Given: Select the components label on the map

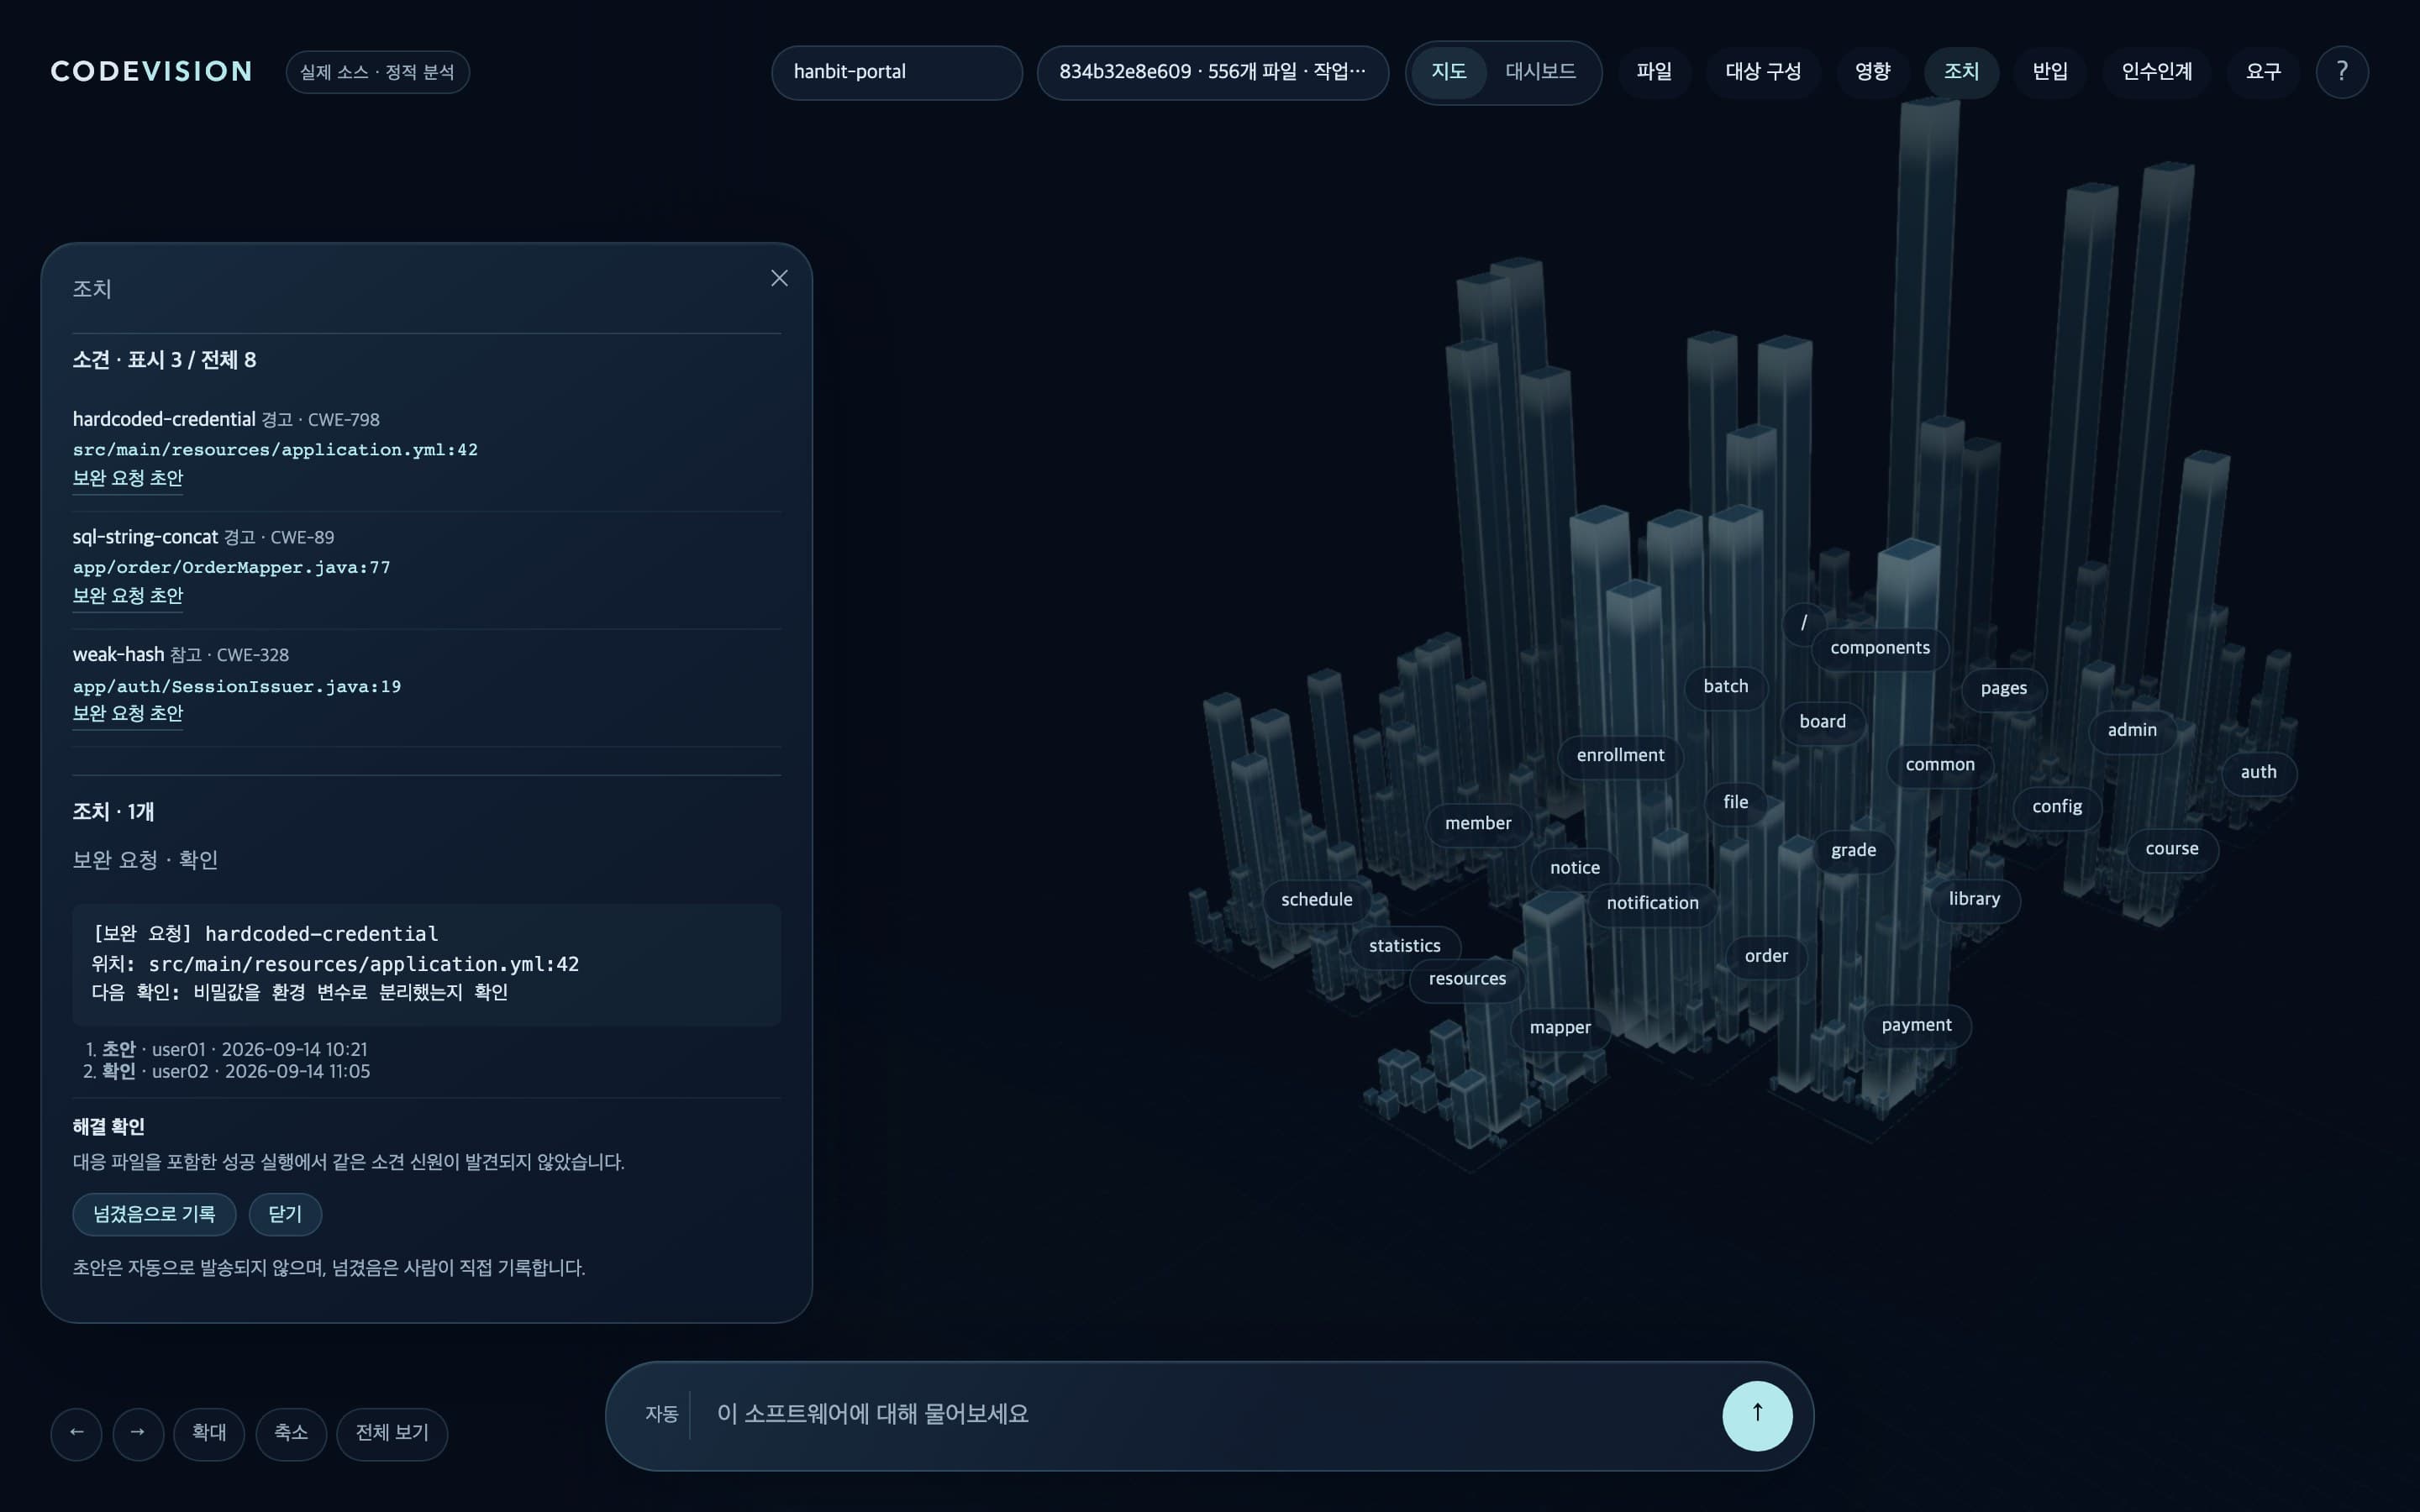Looking at the screenshot, I should pyautogui.click(x=1880, y=648).
